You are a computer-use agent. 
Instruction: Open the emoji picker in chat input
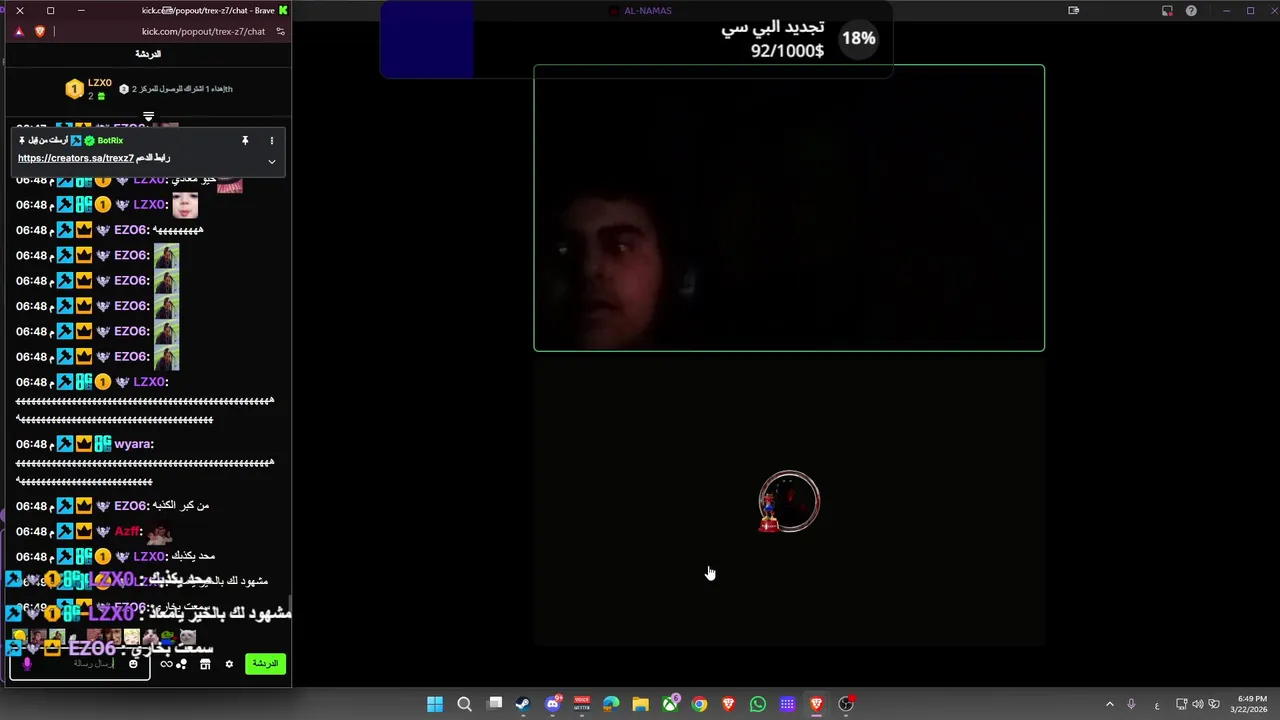(x=133, y=664)
